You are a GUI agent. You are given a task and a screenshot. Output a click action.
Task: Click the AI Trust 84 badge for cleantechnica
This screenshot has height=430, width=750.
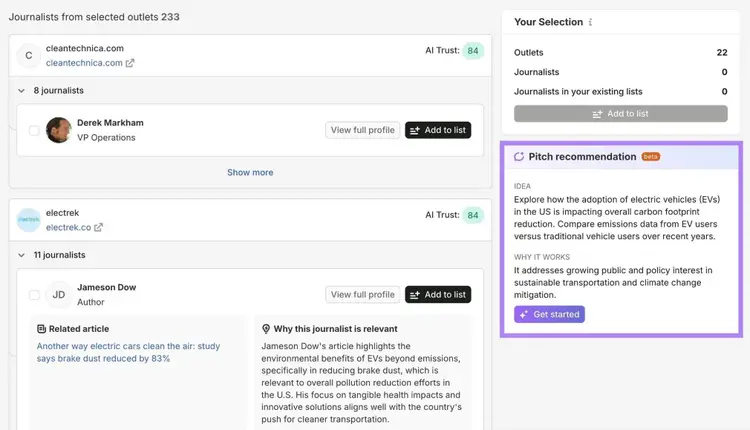point(473,51)
